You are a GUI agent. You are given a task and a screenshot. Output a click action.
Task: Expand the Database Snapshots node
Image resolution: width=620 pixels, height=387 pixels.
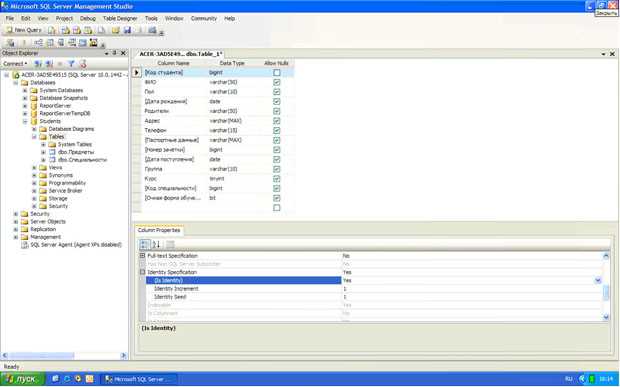coord(25,98)
